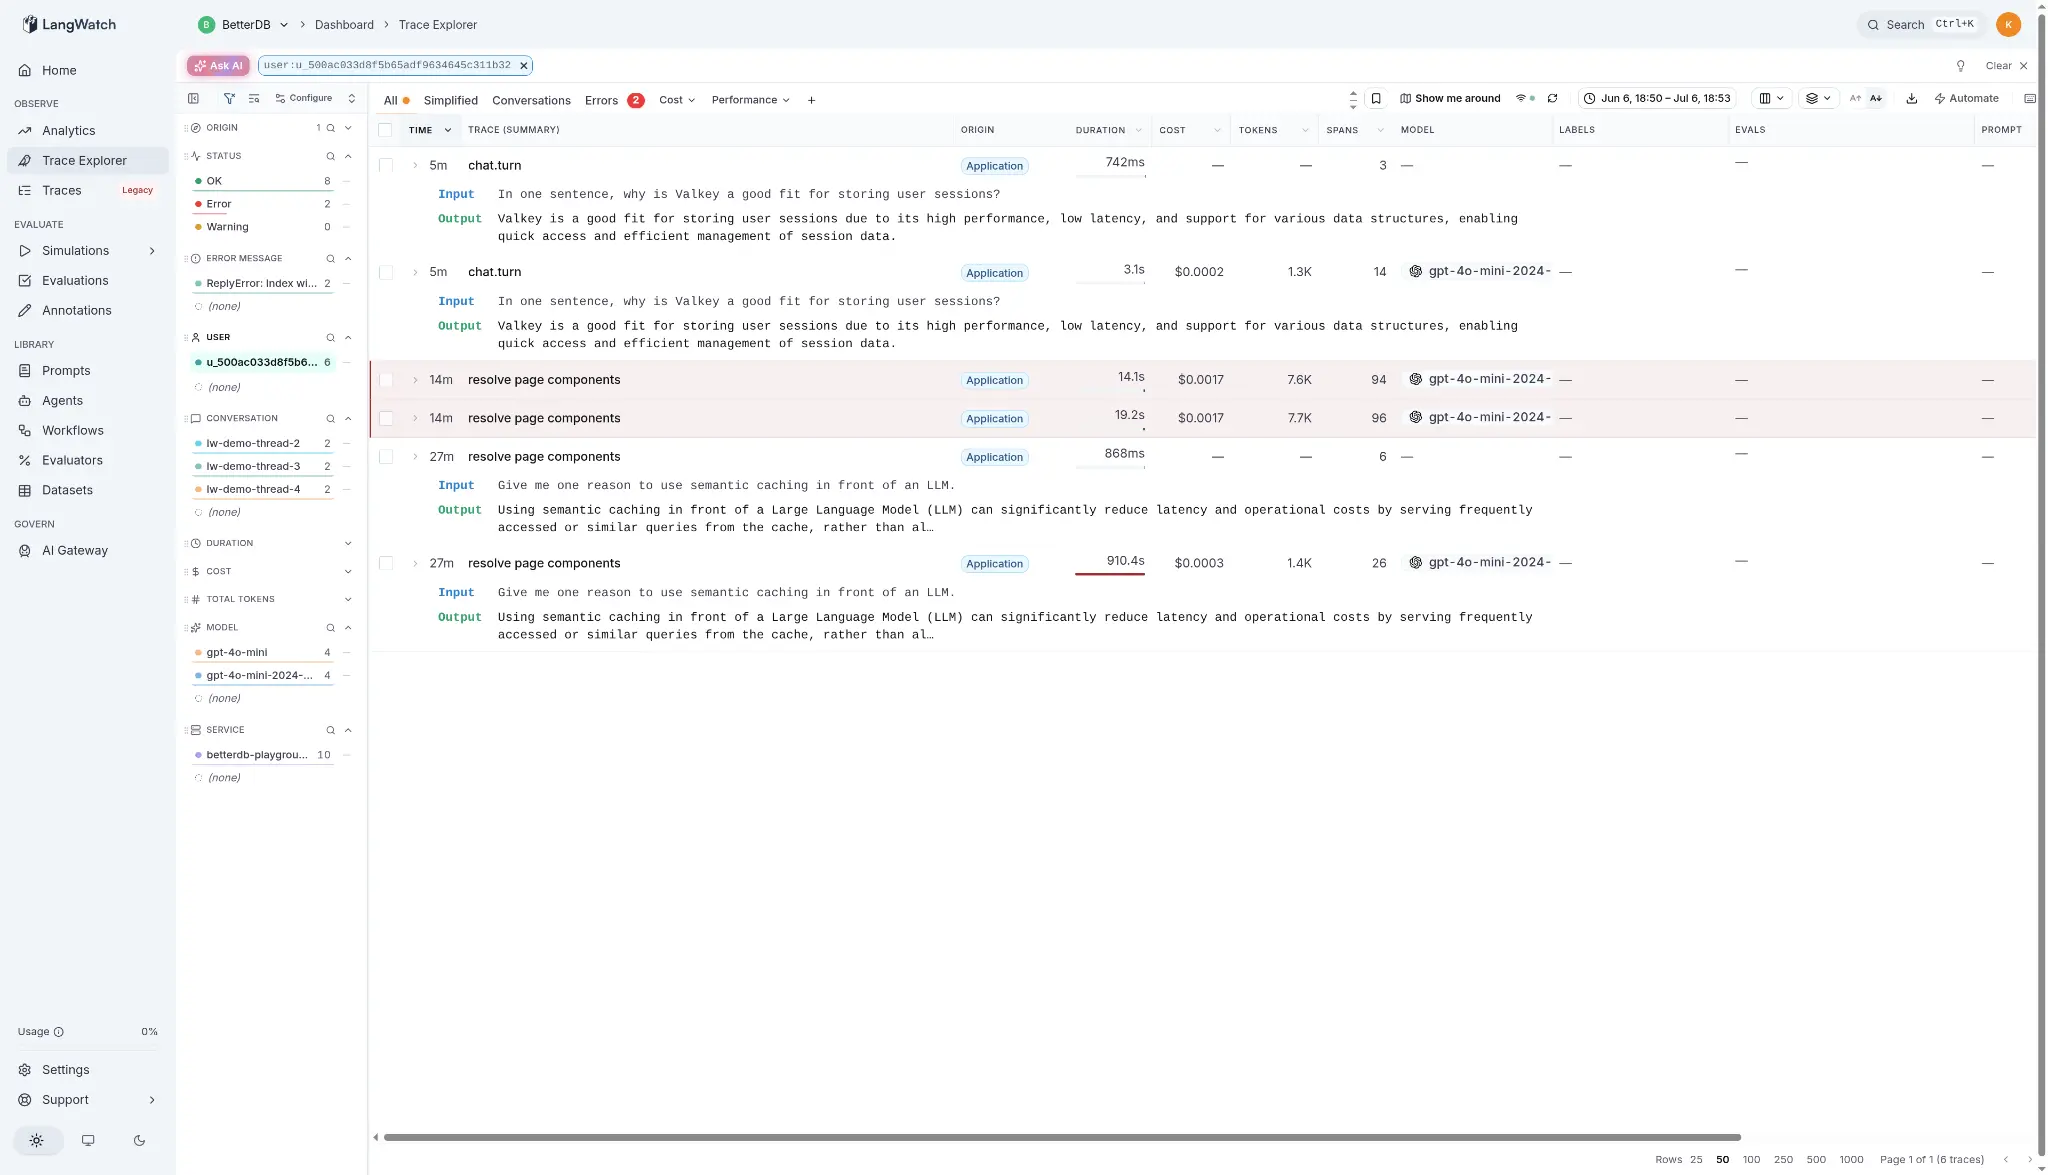The width and height of the screenshot is (2048, 1175).
Task: Click the lightbulb tips icon
Action: (x=1960, y=66)
